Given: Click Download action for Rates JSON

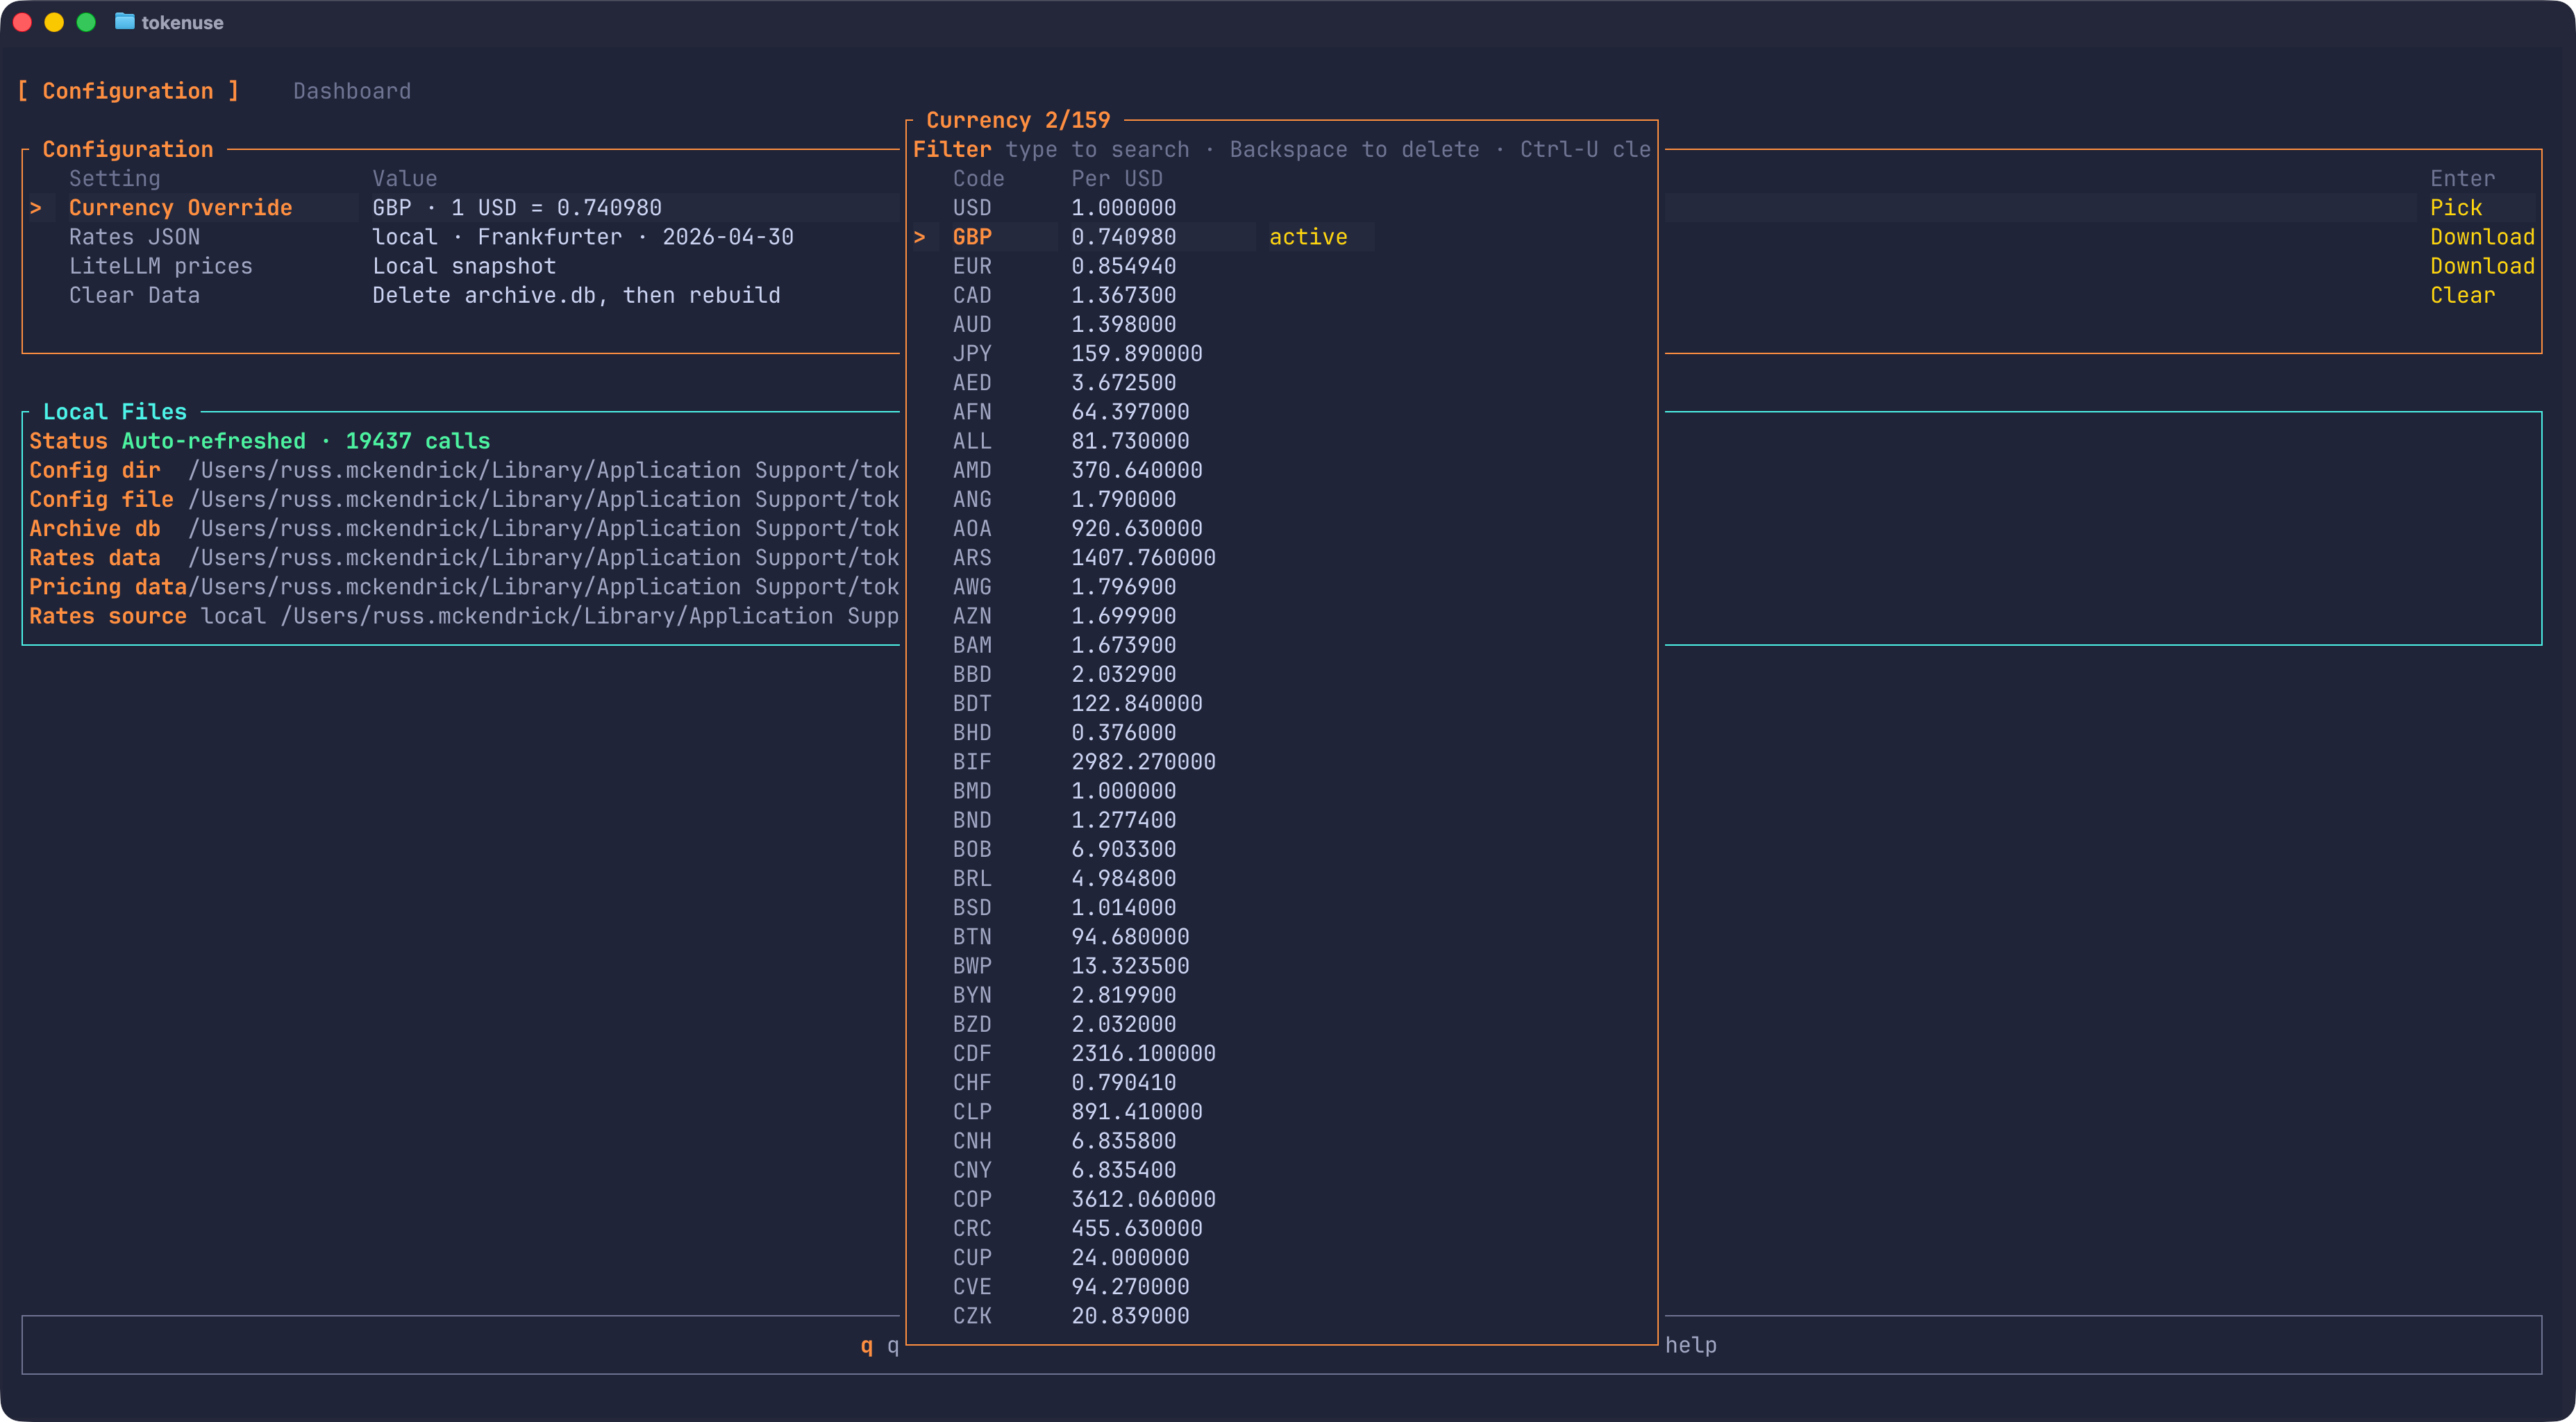Looking at the screenshot, I should click(x=2482, y=237).
